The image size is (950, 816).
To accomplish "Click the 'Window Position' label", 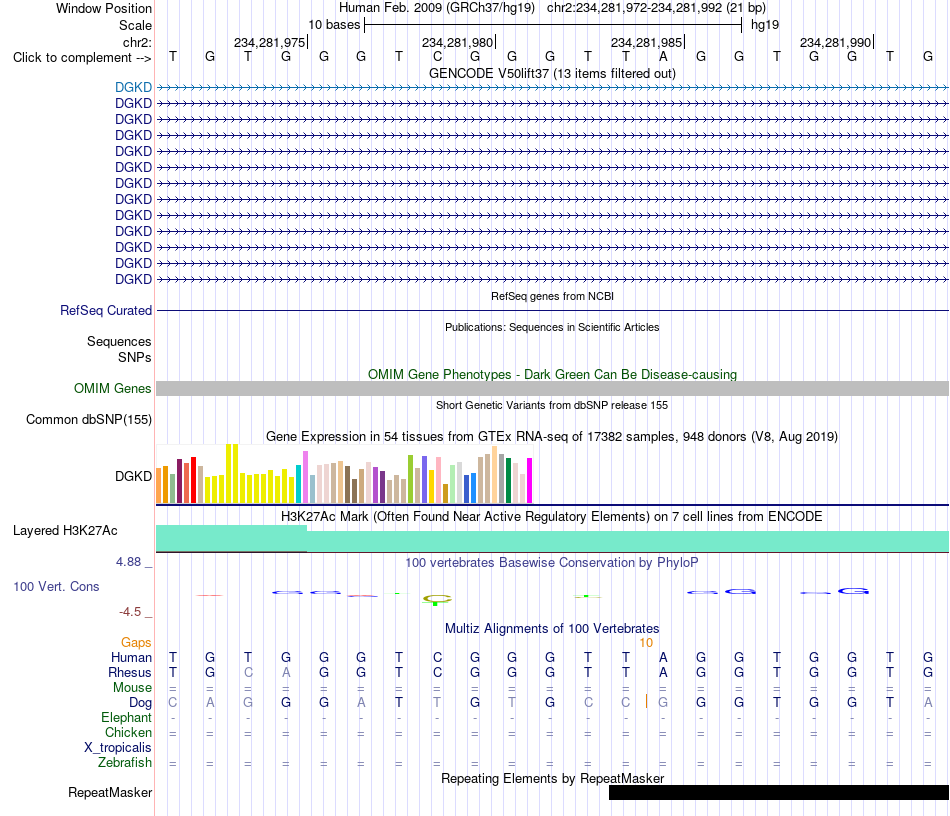I will (x=104, y=8).
